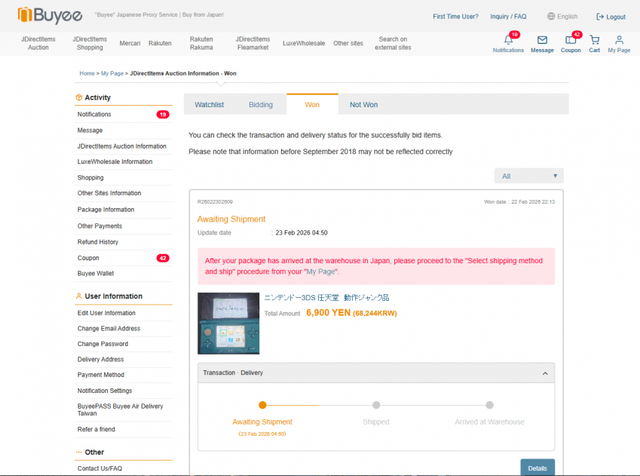
Task: Open Buyee Wallet in sidebar
Action: [96, 272]
